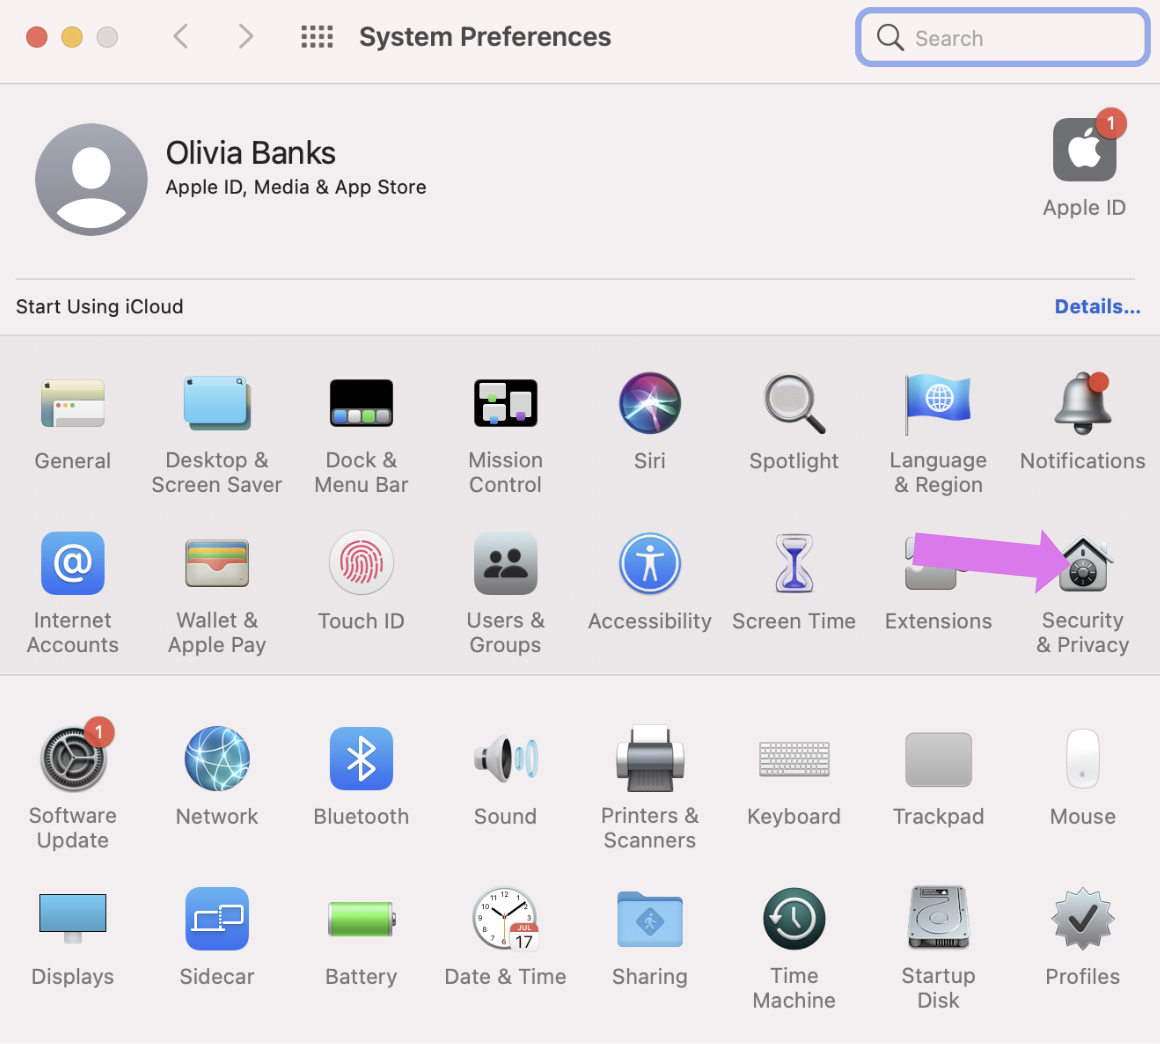Image resolution: width=1160 pixels, height=1044 pixels.
Task: Open Displays preferences
Action: 72,918
